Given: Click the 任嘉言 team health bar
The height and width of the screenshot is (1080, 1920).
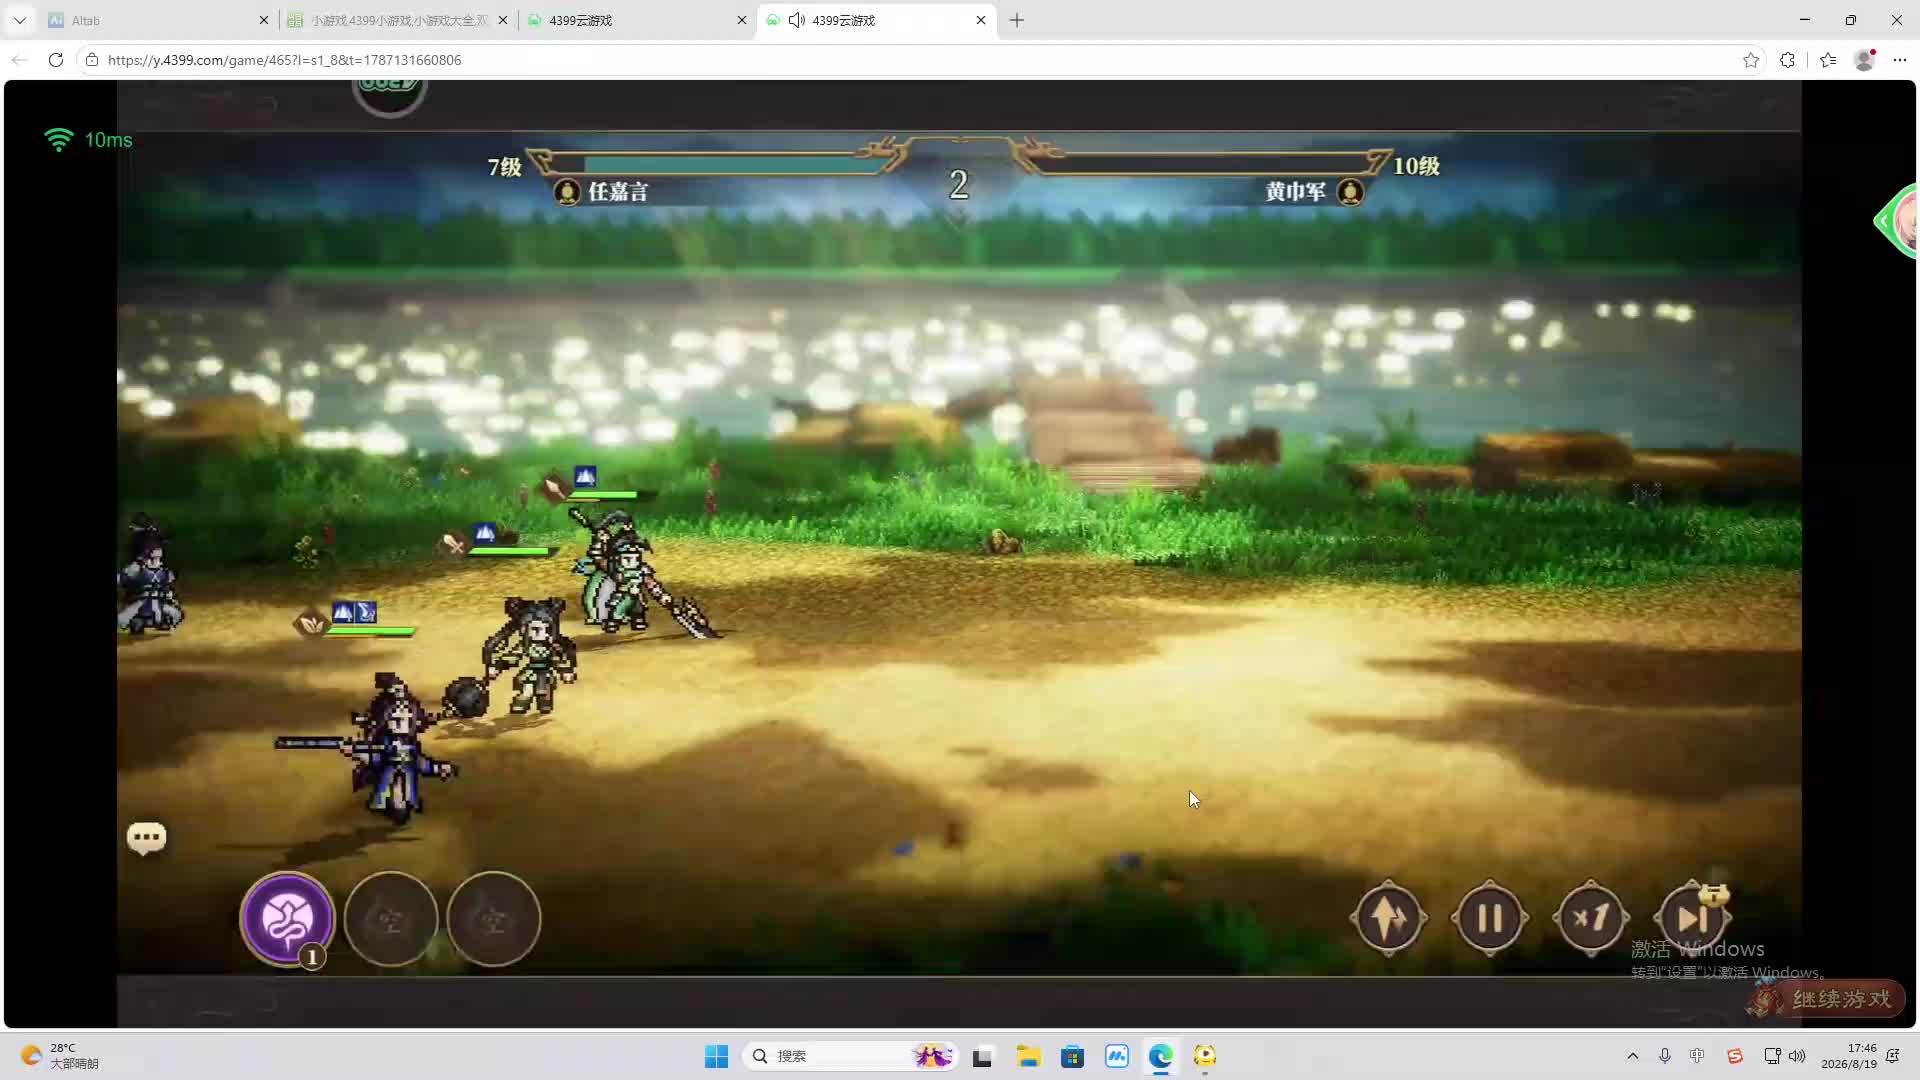Looking at the screenshot, I should point(718,164).
